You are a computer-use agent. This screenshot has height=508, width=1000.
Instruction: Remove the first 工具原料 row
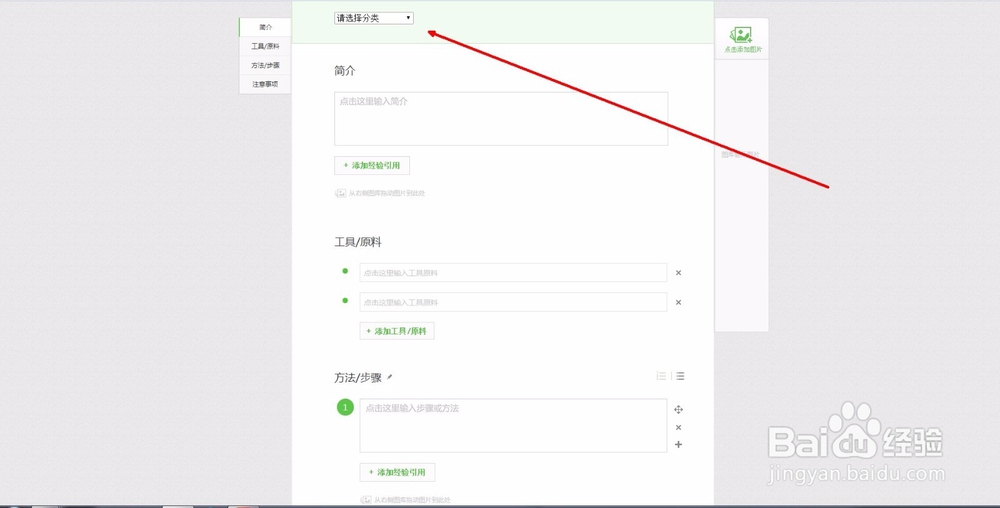pos(679,273)
